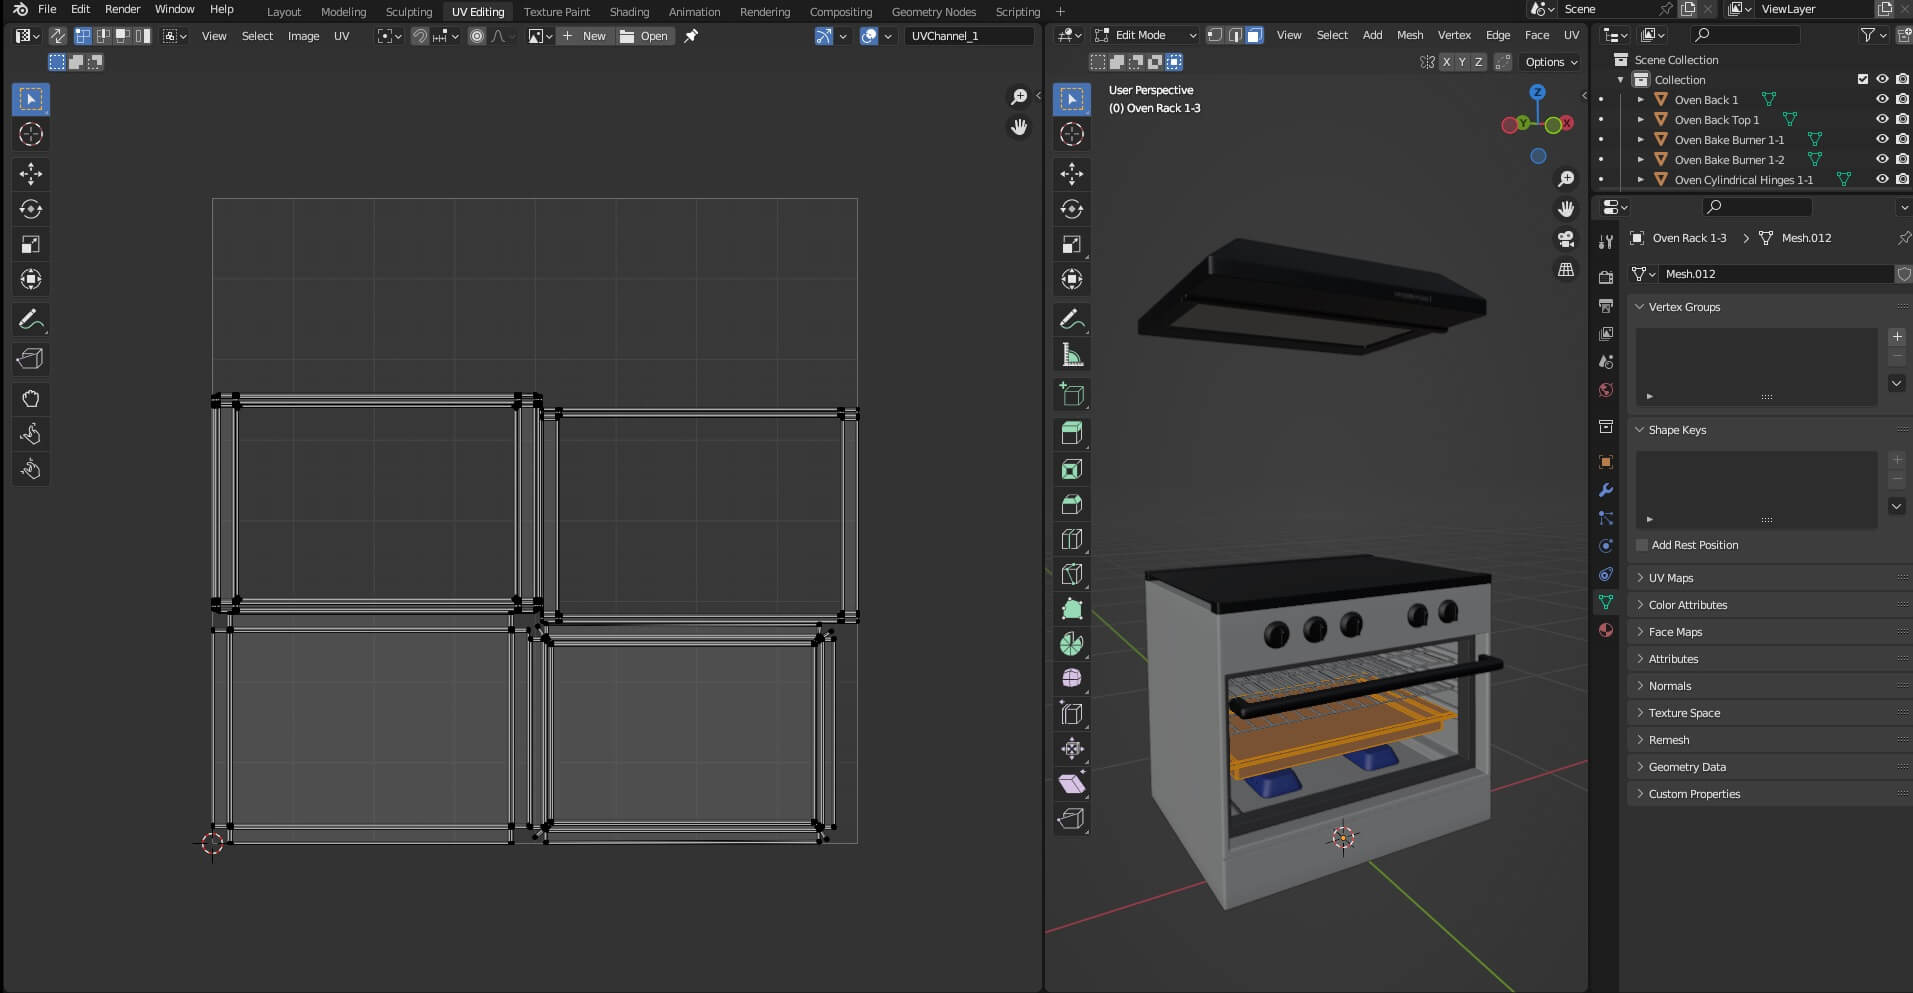Select the Rip Region tool in UV editor

[31, 359]
